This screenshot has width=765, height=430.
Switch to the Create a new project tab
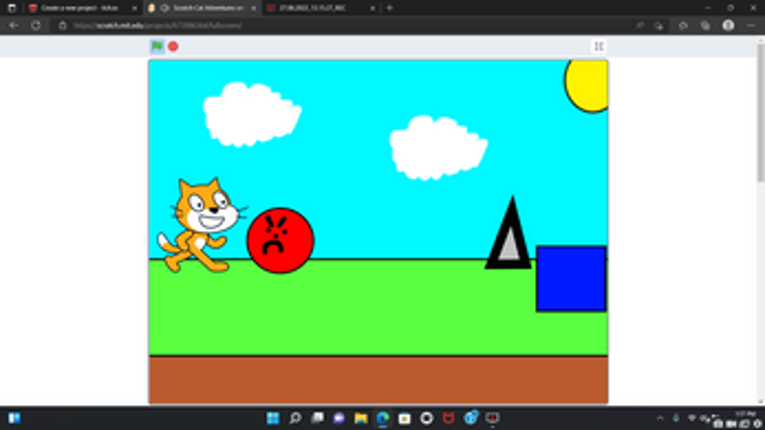tap(78, 8)
